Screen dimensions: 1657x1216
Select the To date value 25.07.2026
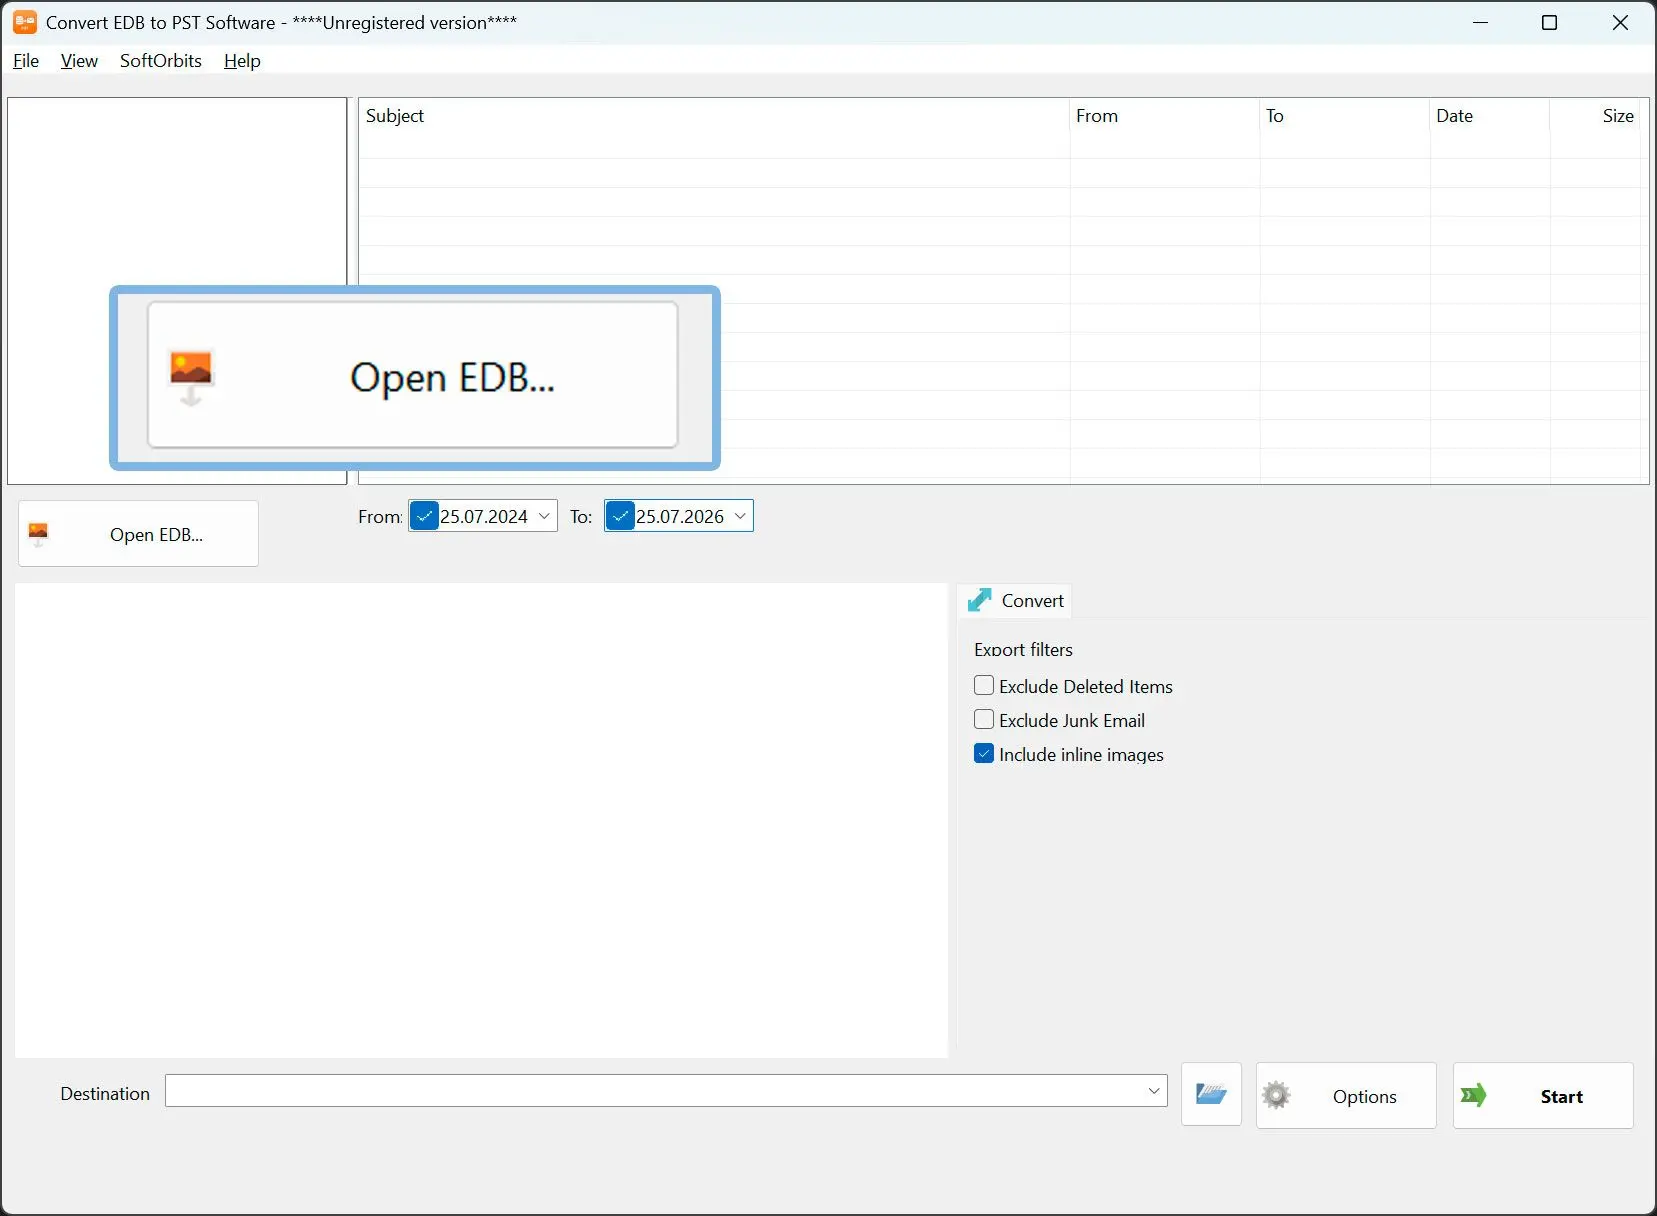(x=680, y=516)
